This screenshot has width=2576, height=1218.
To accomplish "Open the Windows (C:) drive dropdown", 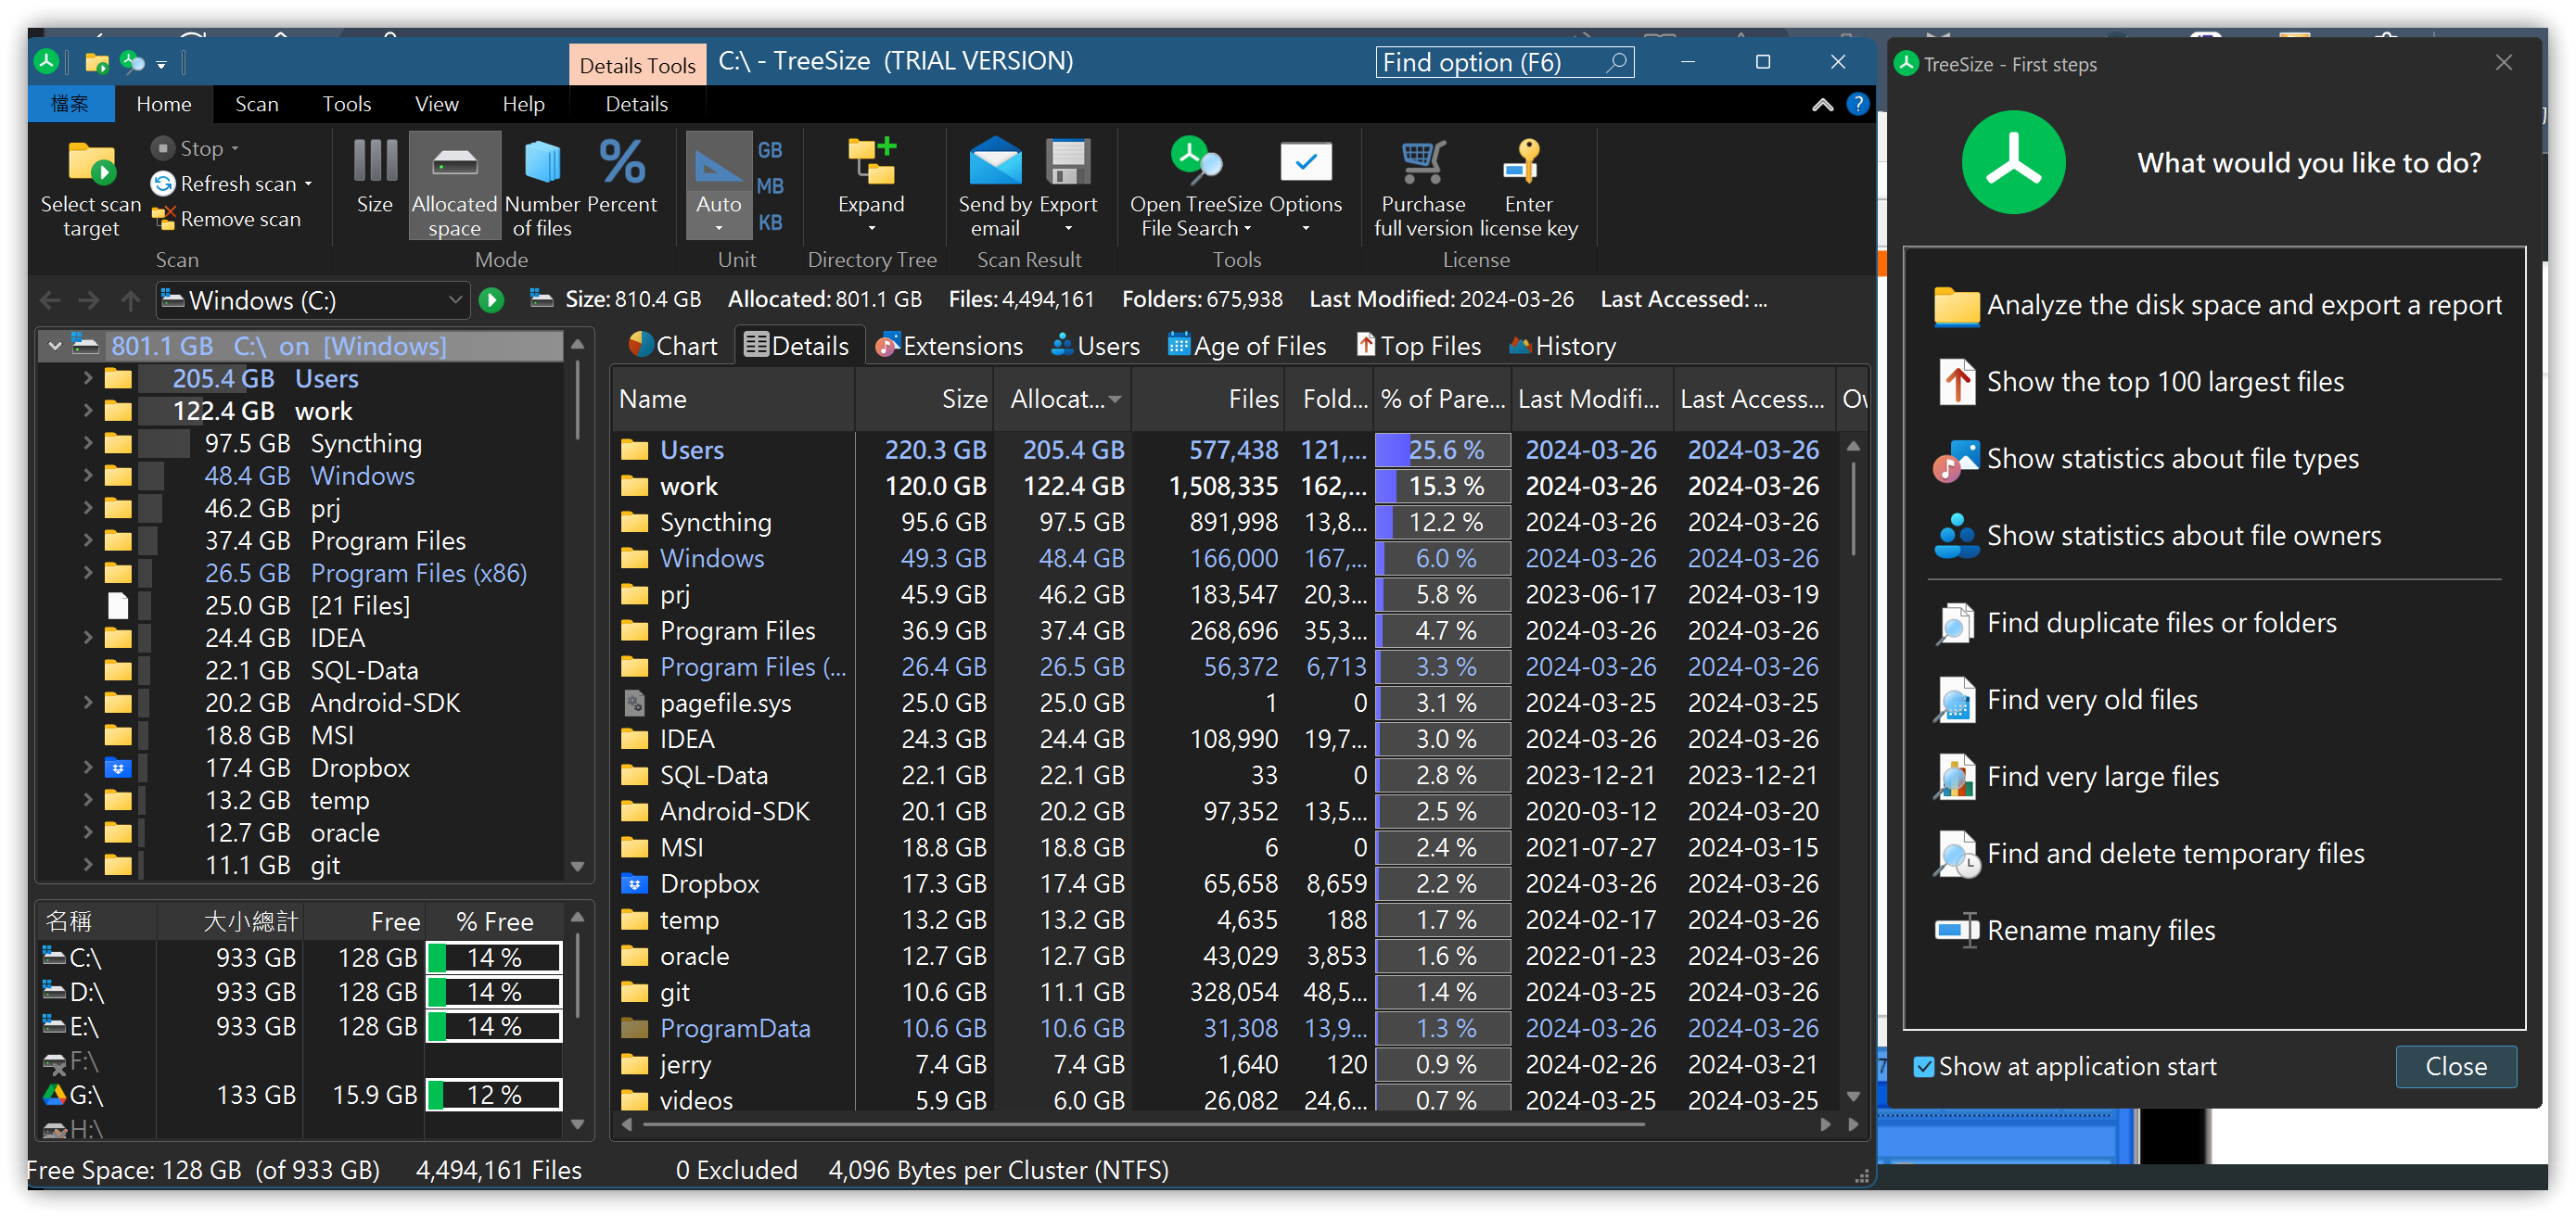I will (x=455, y=300).
